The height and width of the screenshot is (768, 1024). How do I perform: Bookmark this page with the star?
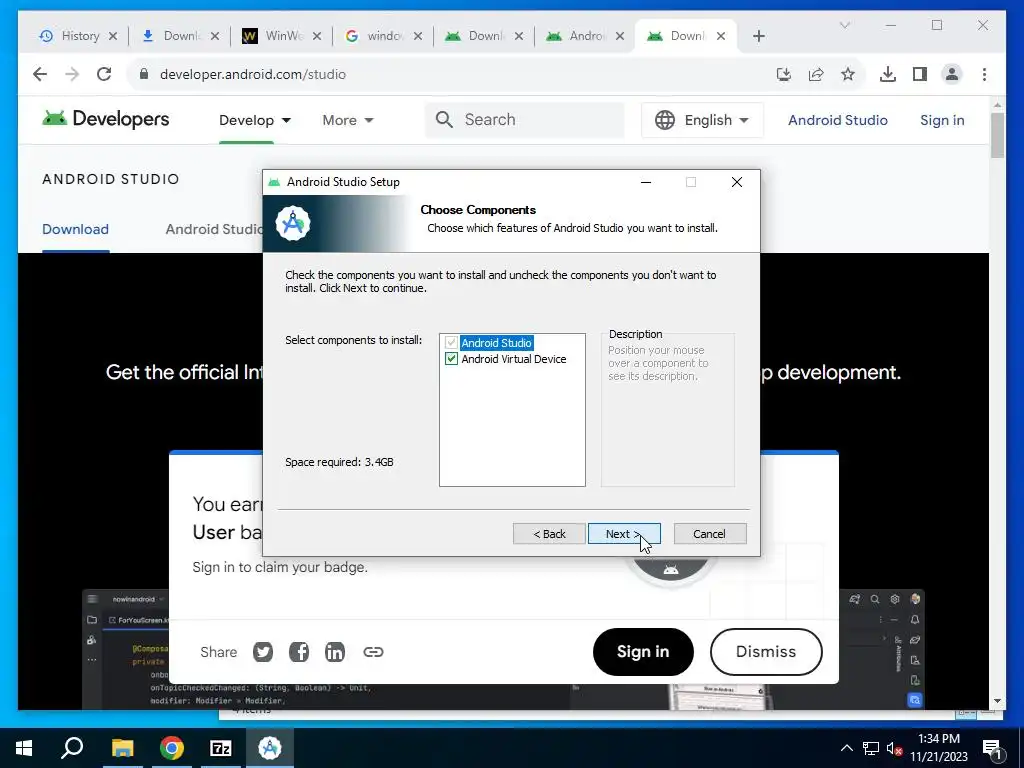tap(848, 74)
